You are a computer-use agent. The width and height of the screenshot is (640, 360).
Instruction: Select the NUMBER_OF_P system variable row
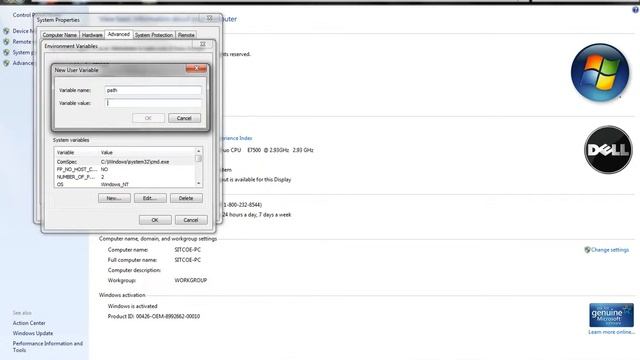125,177
